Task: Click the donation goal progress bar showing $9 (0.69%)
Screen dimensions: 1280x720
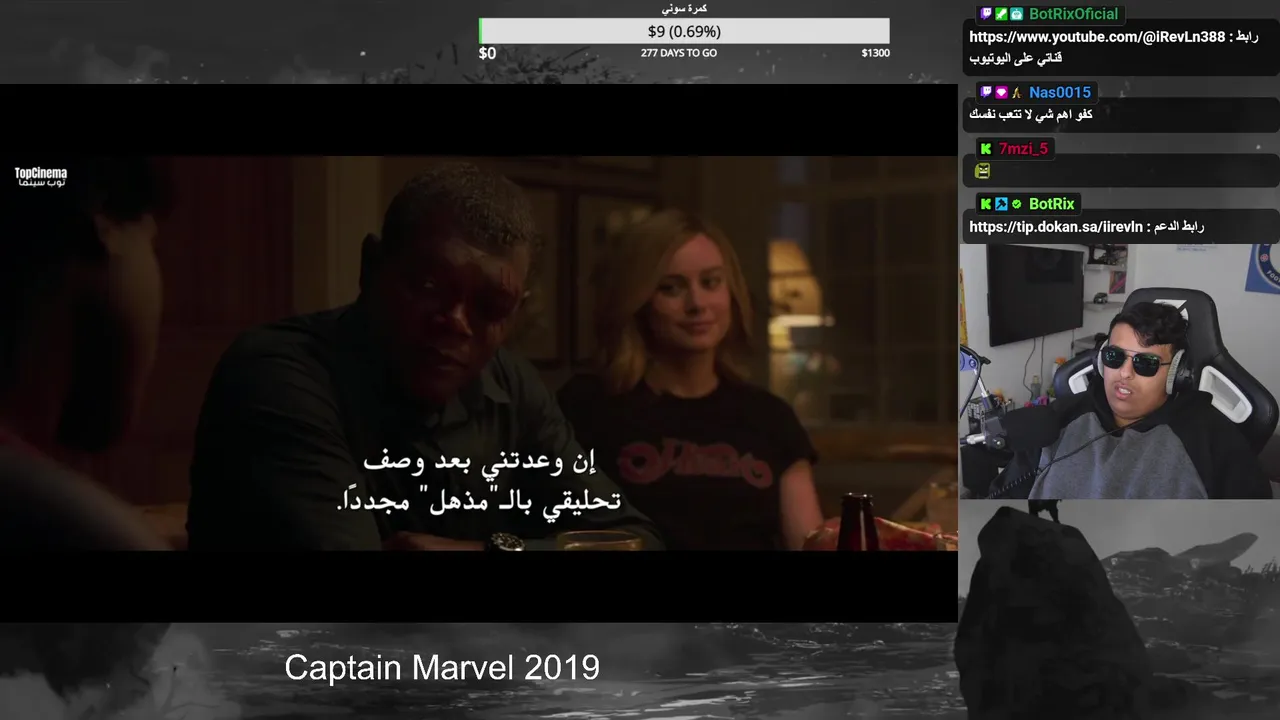Action: (684, 31)
